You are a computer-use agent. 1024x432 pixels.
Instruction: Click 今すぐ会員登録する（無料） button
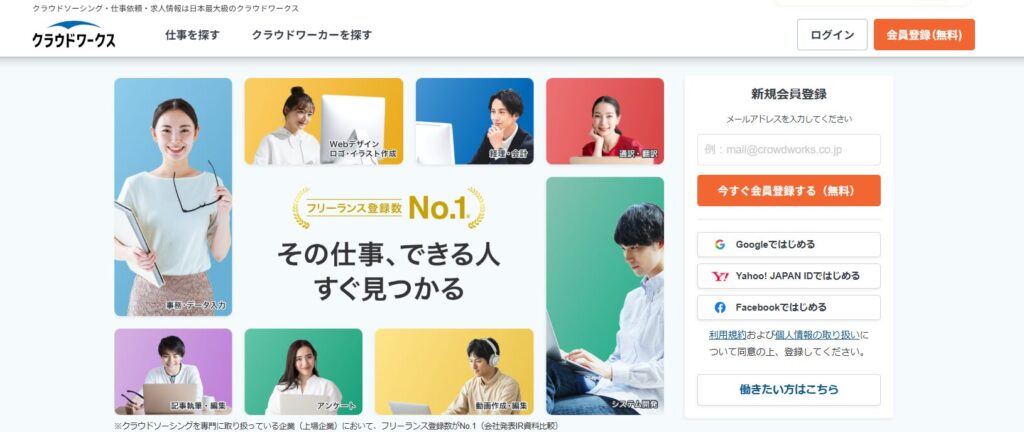(788, 191)
